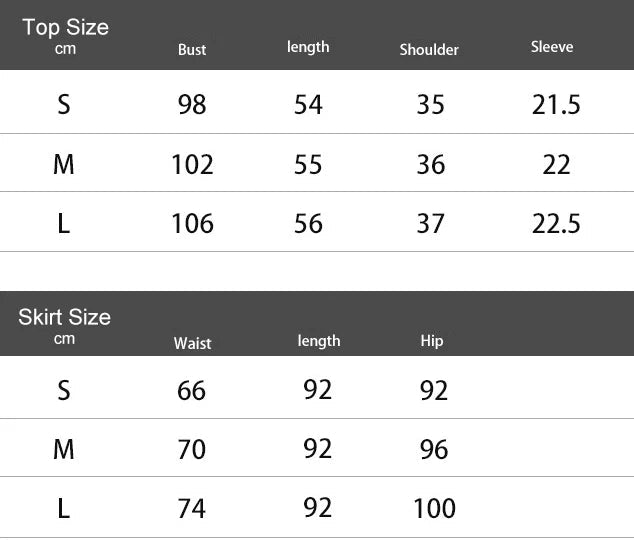Click the Skirt Size heading

pyautogui.click(x=64, y=317)
